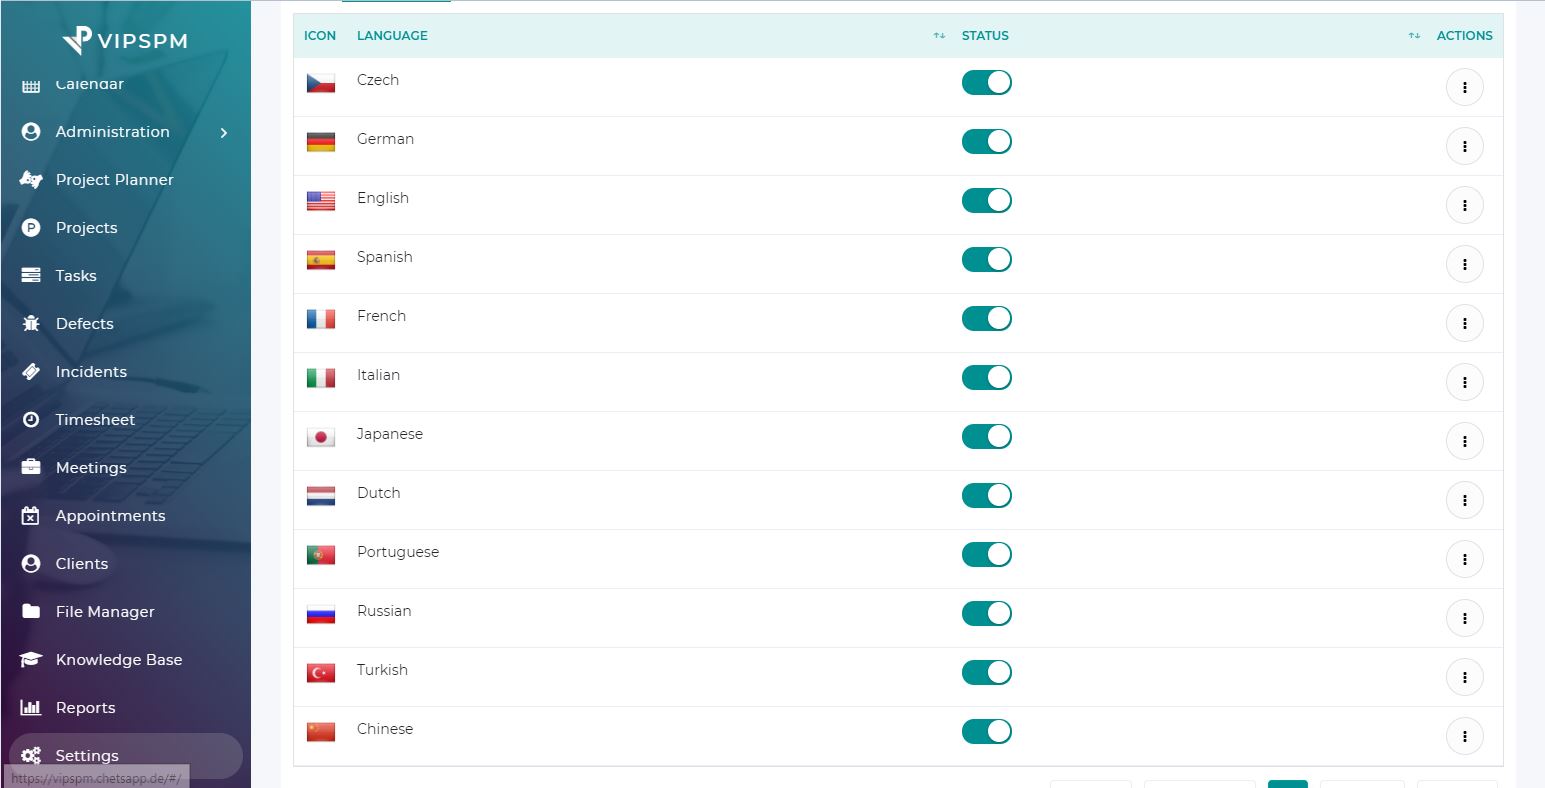The height and width of the screenshot is (788, 1545).
Task: Toggle the Chinese language status
Action: 986,732
